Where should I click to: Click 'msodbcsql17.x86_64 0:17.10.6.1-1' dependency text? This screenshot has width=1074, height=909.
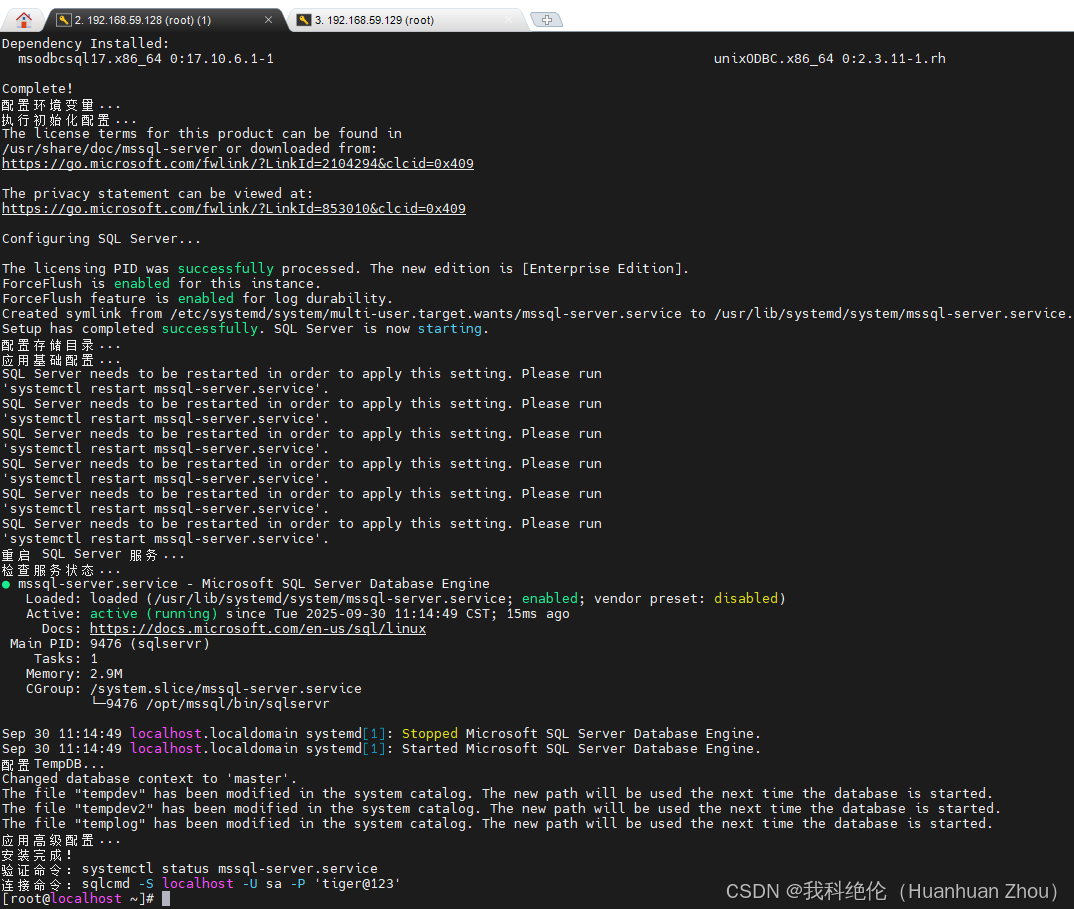coord(146,59)
